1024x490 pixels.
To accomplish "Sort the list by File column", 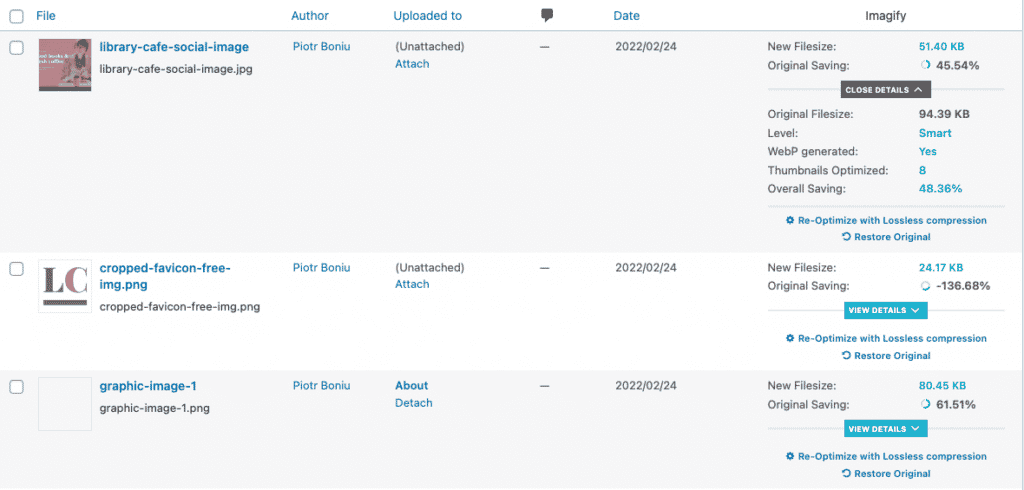I will click(x=46, y=16).
